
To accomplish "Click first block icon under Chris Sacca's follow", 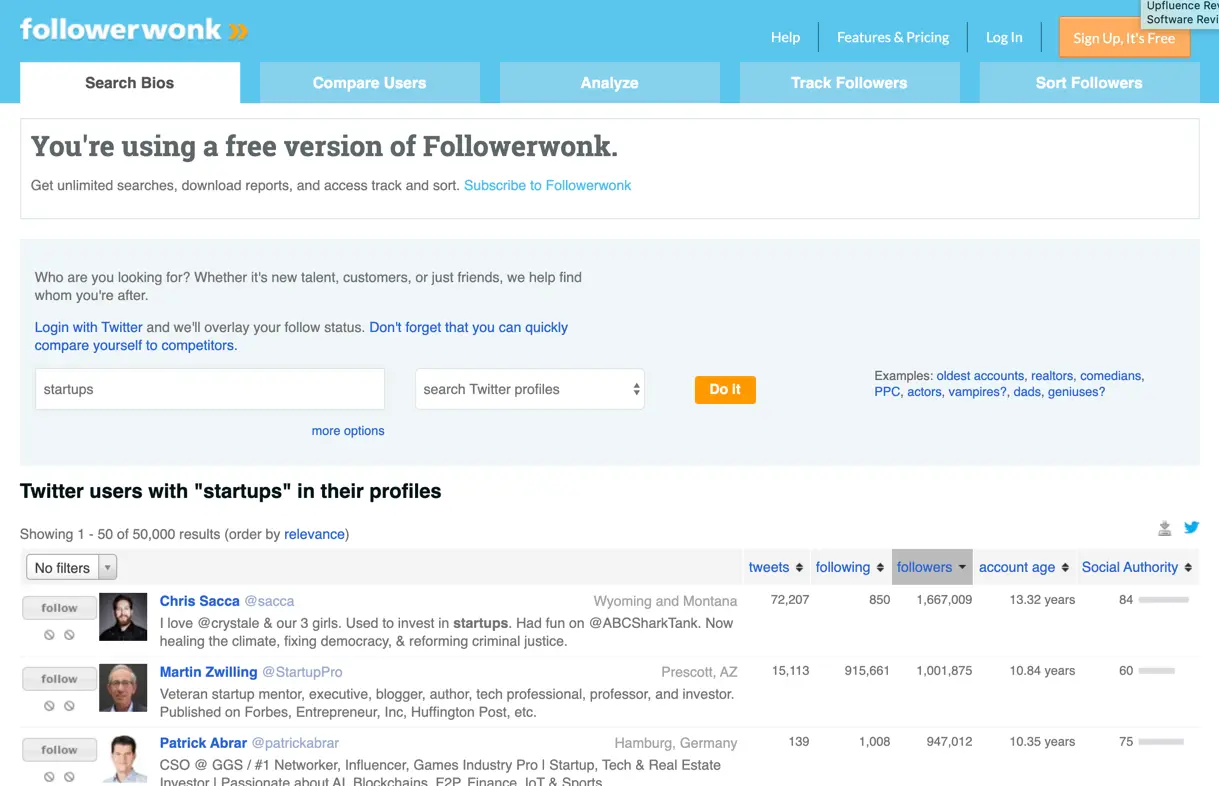I will (x=49, y=634).
